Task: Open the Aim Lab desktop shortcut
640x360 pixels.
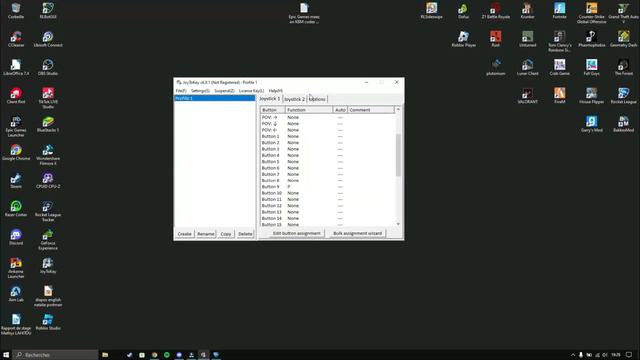Action: click(x=16, y=293)
